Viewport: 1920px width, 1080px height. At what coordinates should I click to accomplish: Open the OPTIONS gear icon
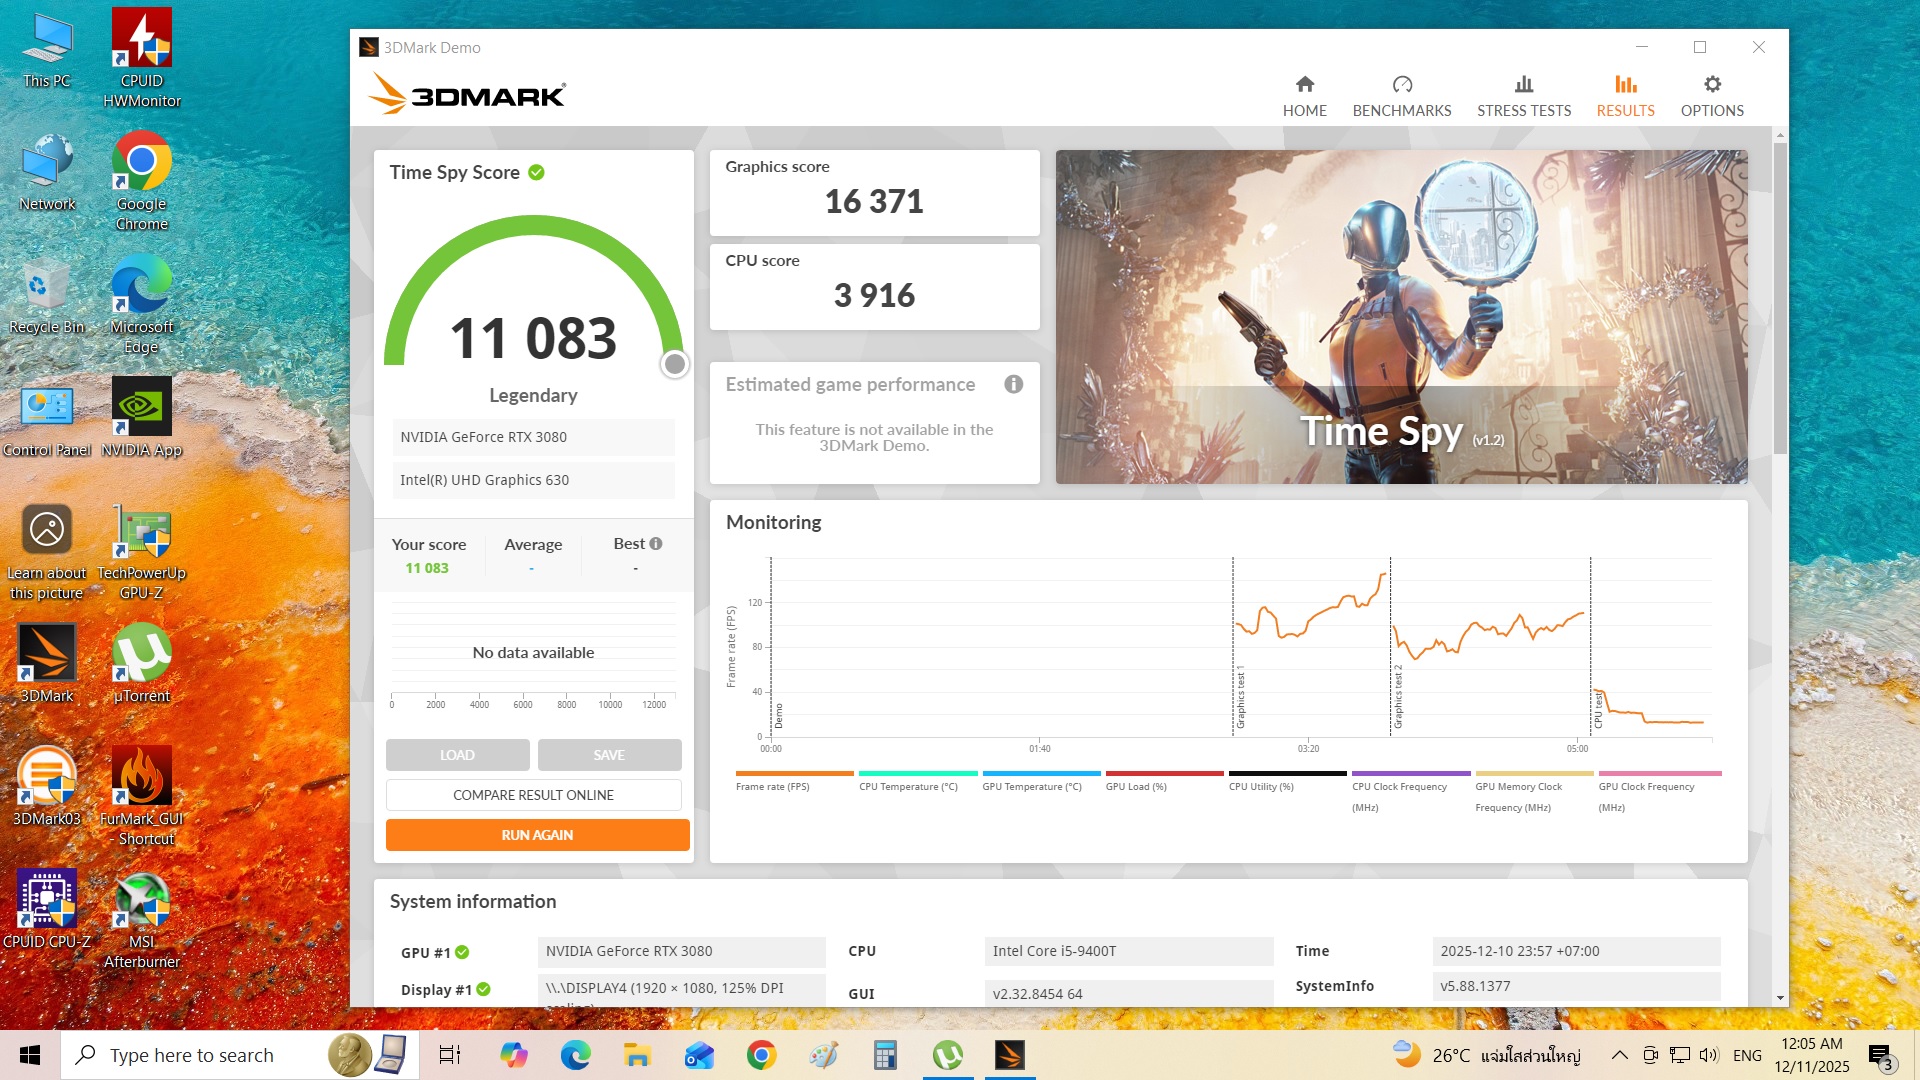pos(1711,85)
